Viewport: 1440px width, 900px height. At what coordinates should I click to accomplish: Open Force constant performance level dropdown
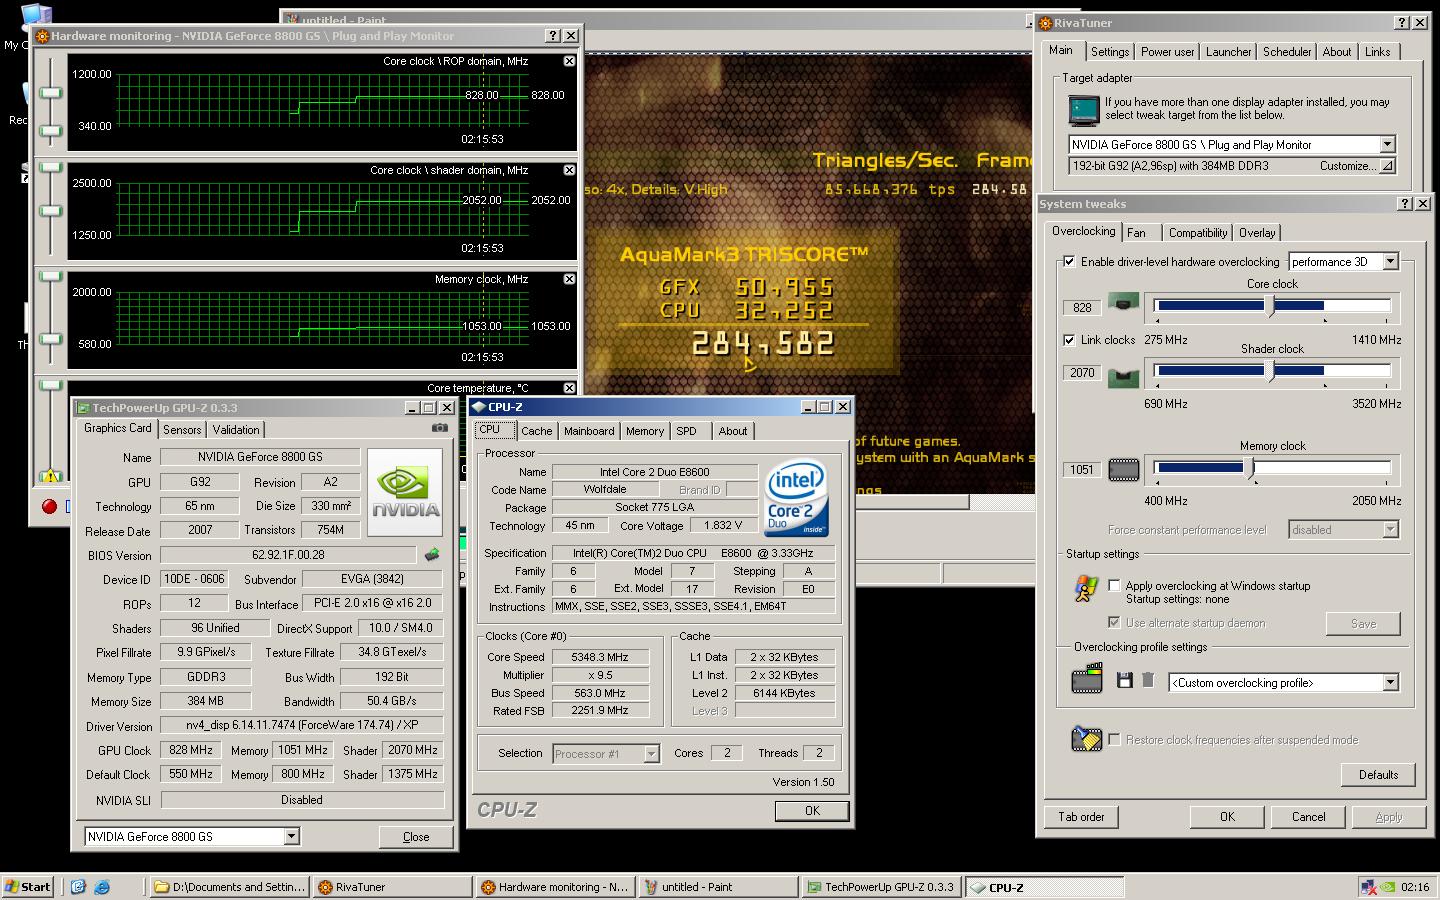pyautogui.click(x=1390, y=529)
